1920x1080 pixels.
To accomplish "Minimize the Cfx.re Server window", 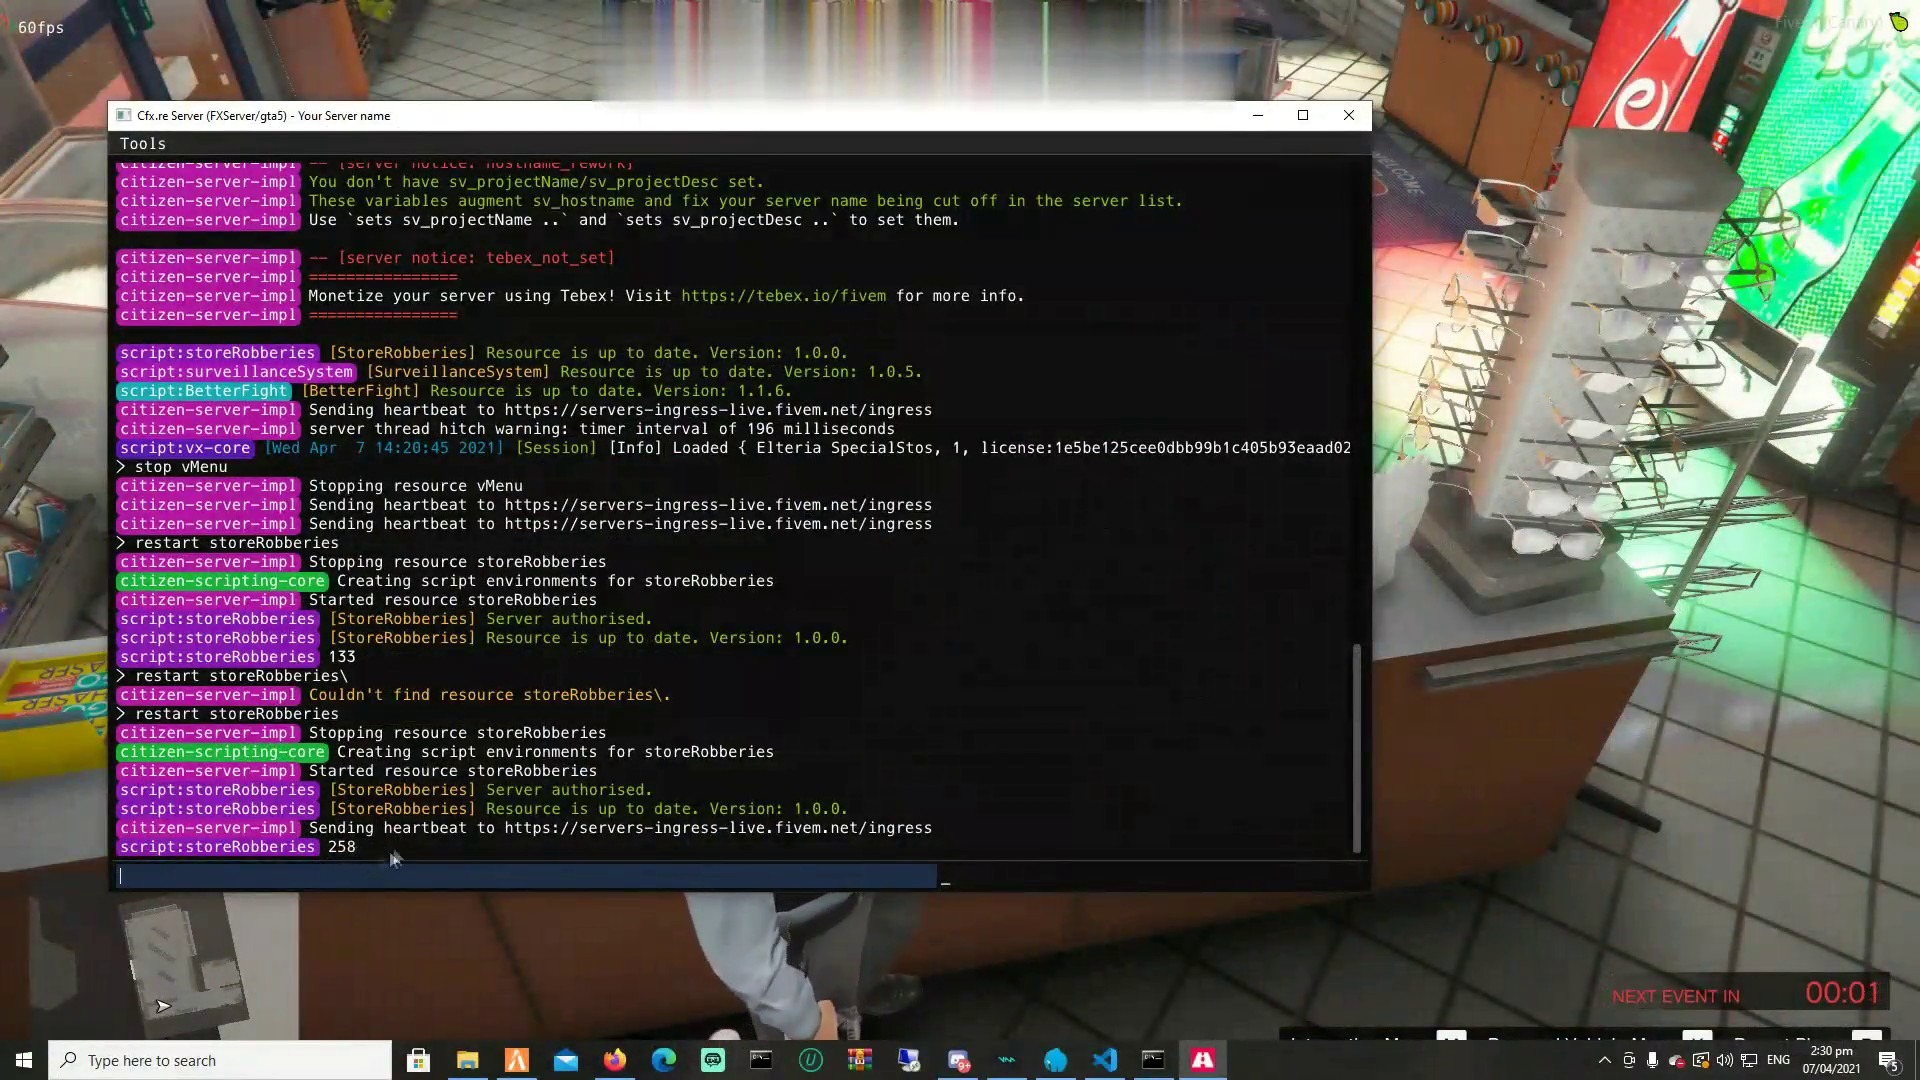I will (x=1258, y=116).
